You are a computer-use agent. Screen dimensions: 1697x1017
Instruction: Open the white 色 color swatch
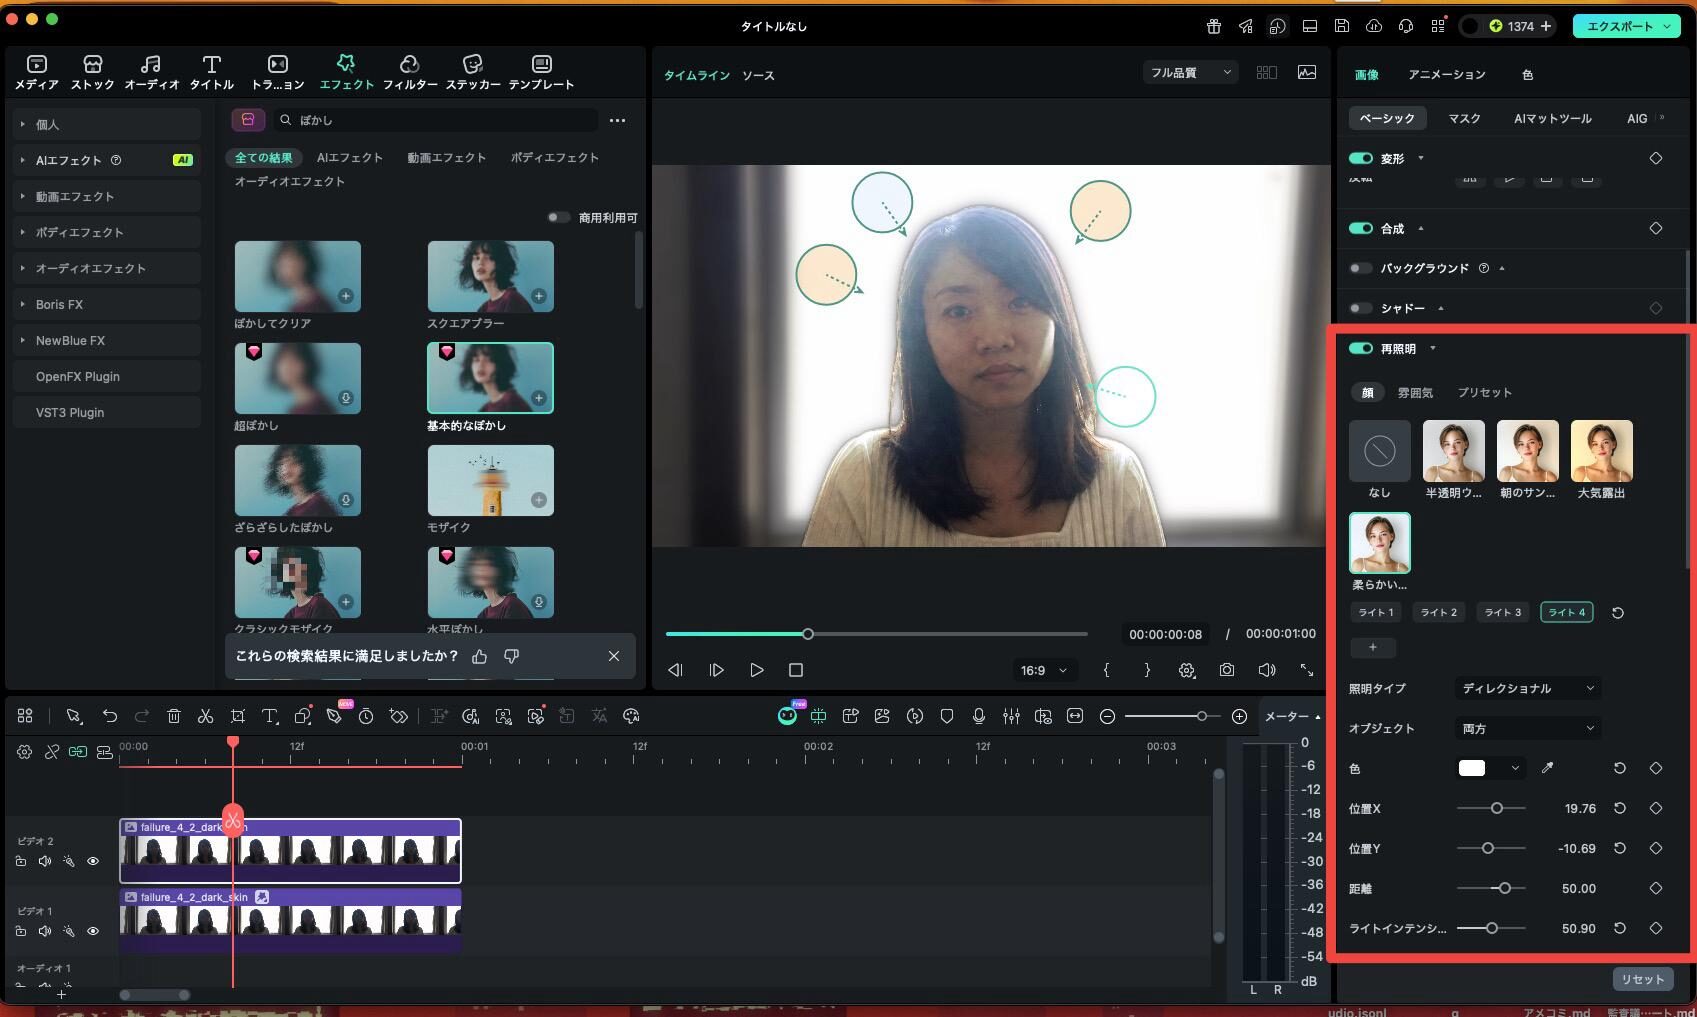pyautogui.click(x=1472, y=768)
